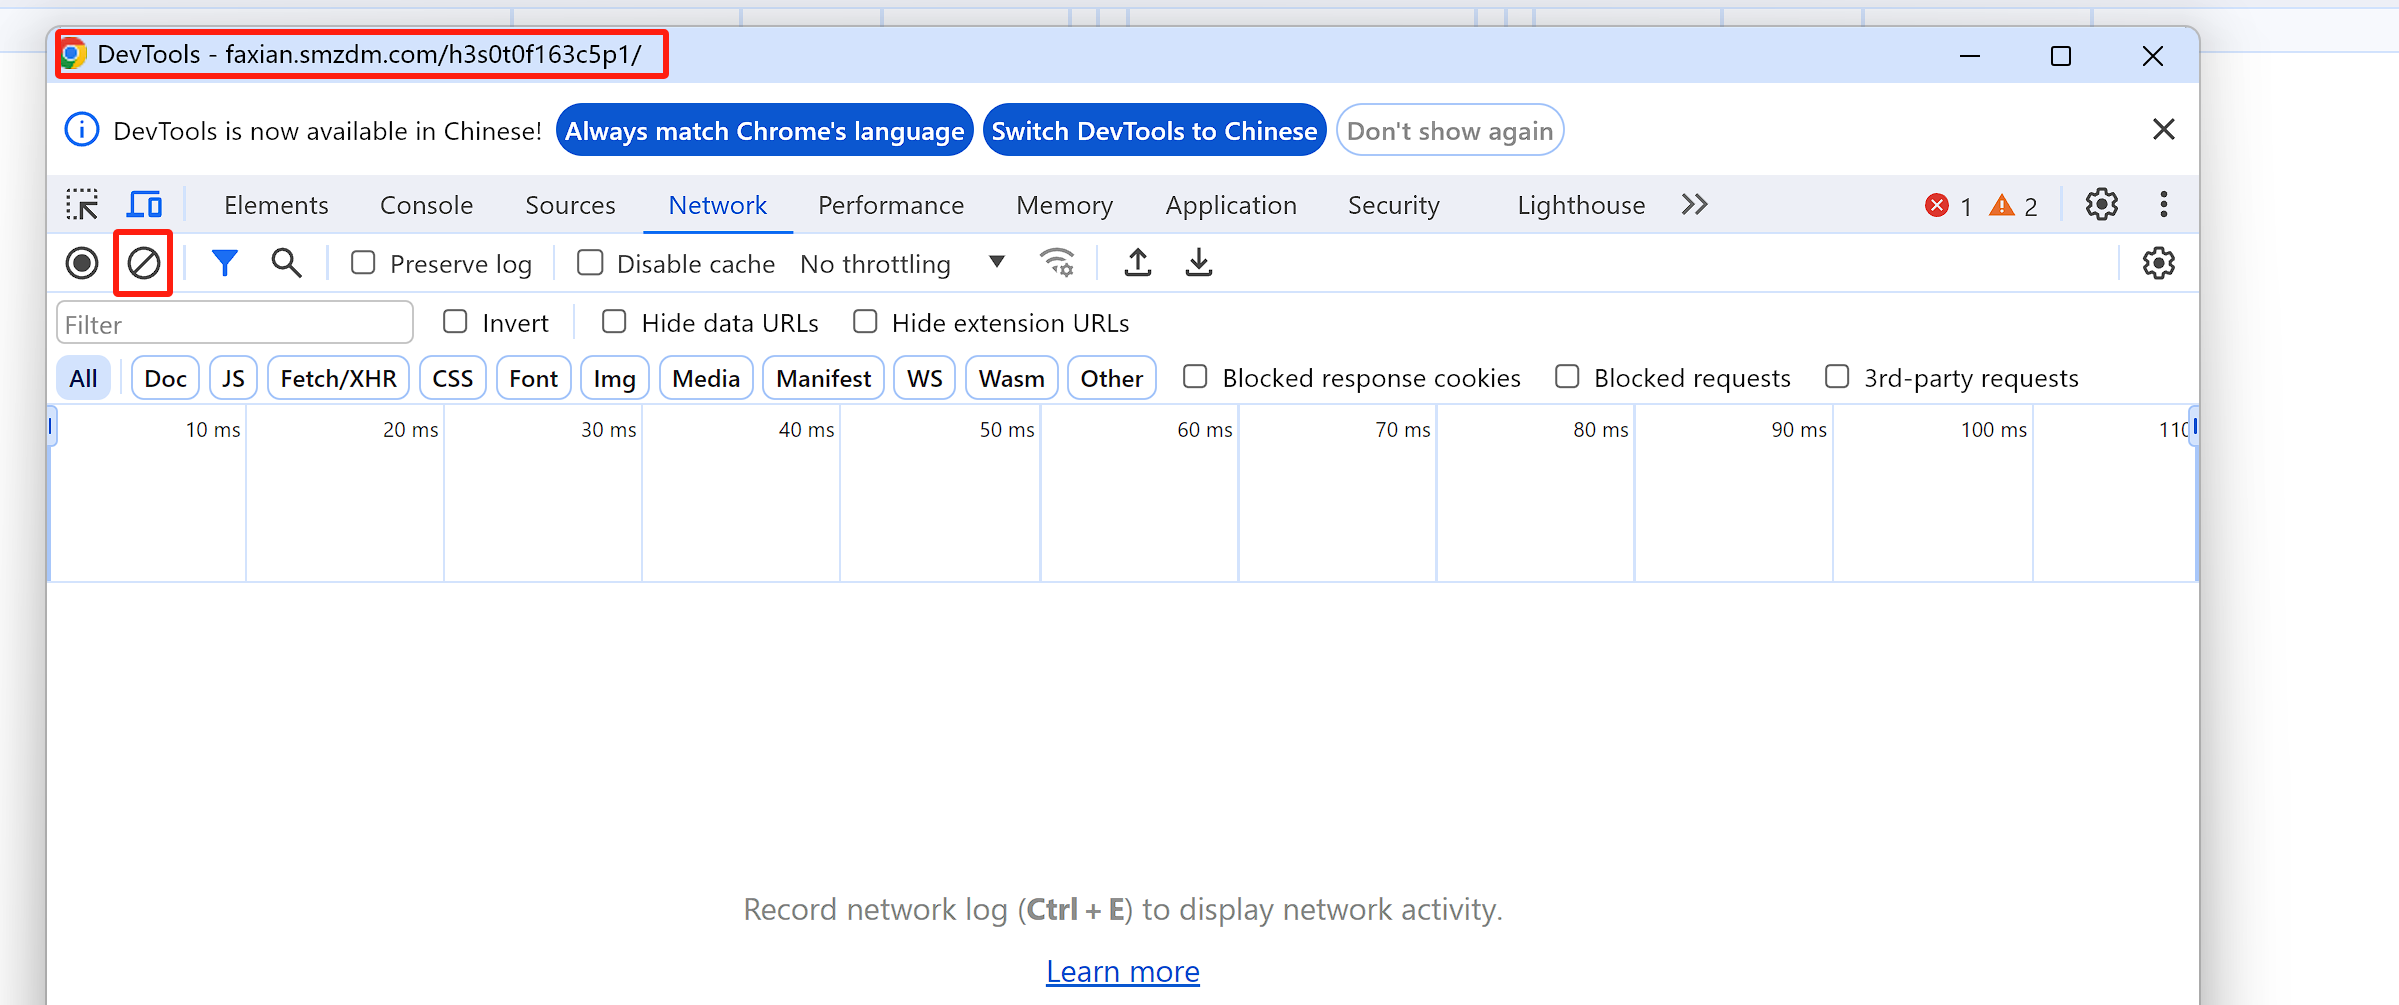The image size is (2399, 1005).
Task: Stop recording network log
Action: [x=82, y=263]
